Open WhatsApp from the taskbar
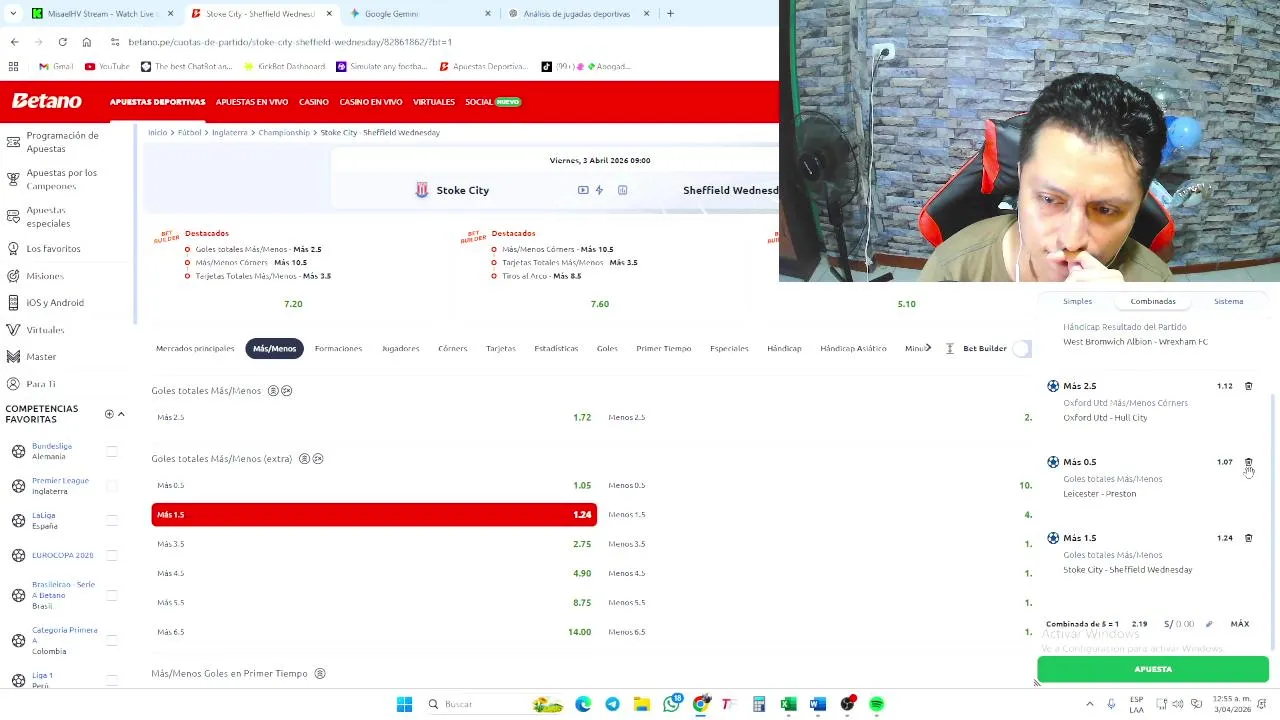1280x720 pixels. (x=671, y=704)
